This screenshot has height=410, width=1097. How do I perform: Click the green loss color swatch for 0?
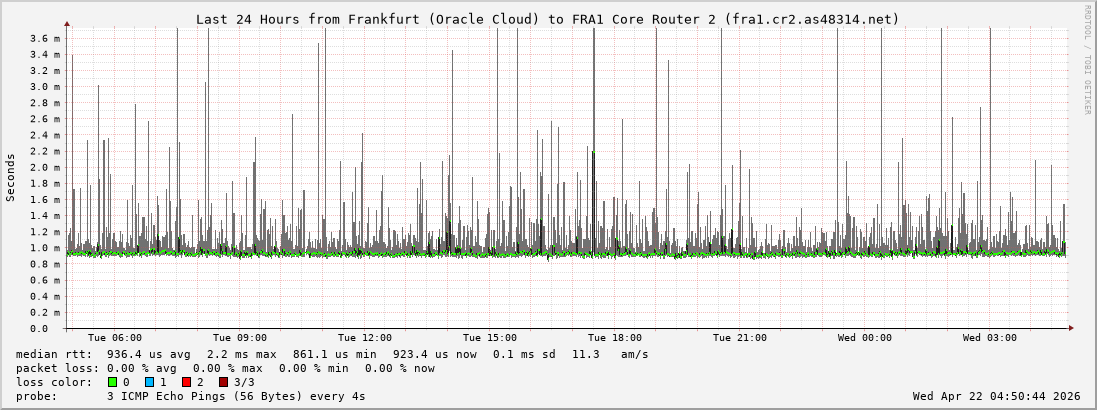(112, 382)
